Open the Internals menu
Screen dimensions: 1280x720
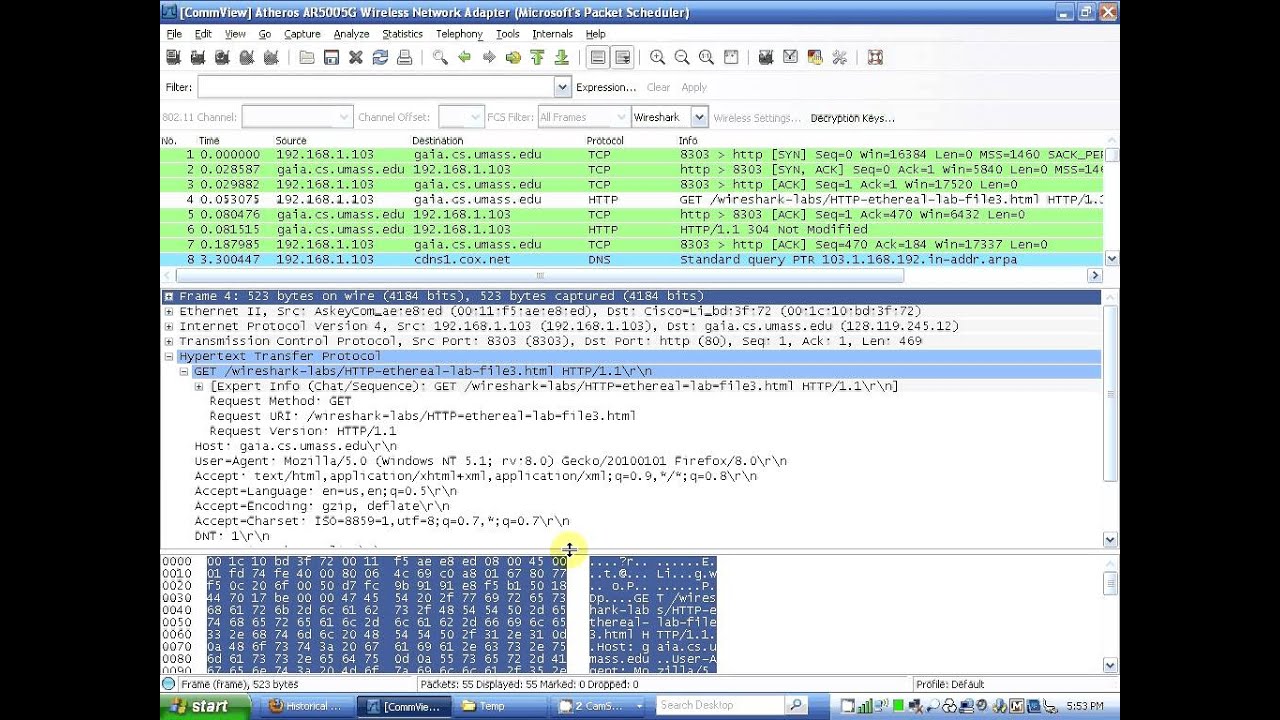pyautogui.click(x=553, y=34)
